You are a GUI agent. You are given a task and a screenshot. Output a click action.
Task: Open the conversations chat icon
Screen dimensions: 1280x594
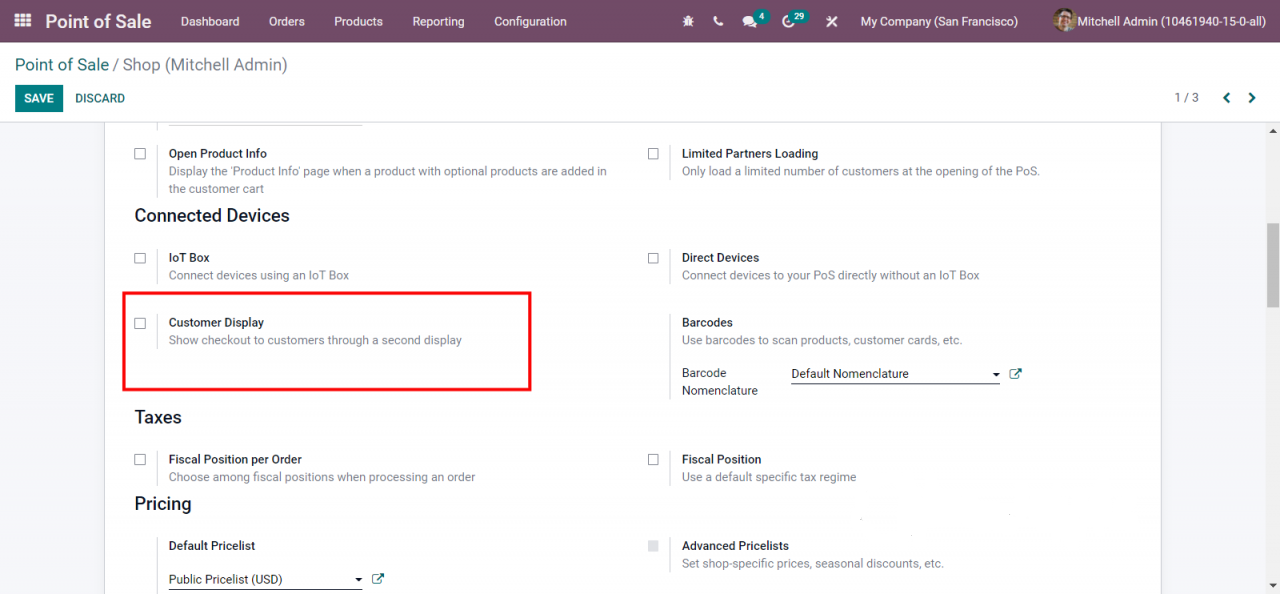750,22
